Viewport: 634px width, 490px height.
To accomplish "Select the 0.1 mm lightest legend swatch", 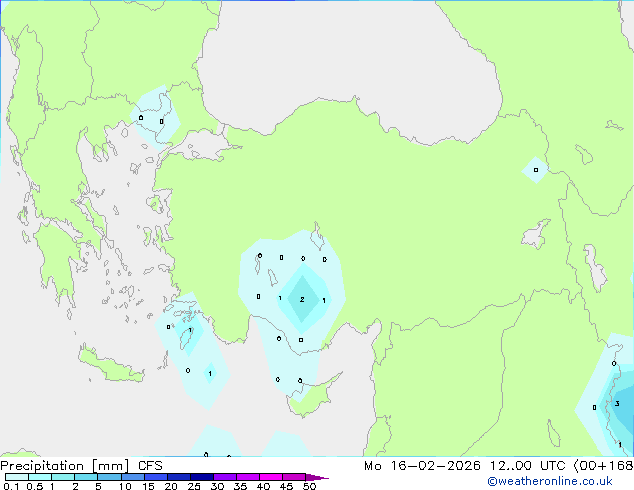I will (15, 477).
